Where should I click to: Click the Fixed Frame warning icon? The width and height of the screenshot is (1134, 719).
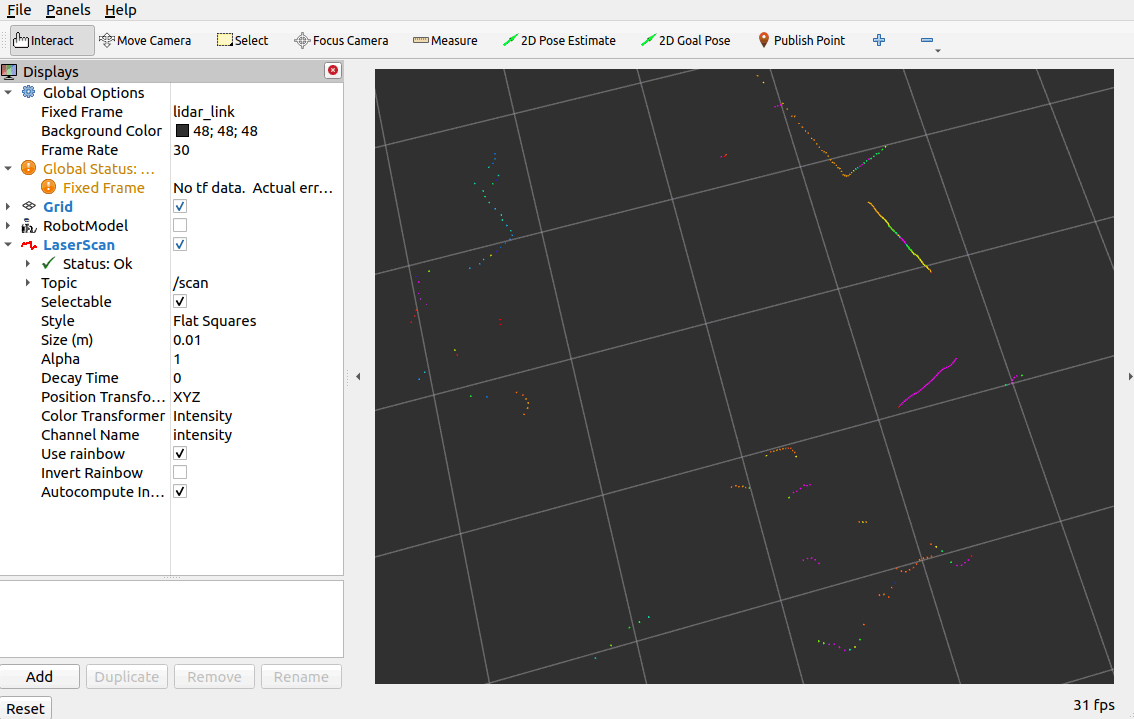[x=48, y=187]
